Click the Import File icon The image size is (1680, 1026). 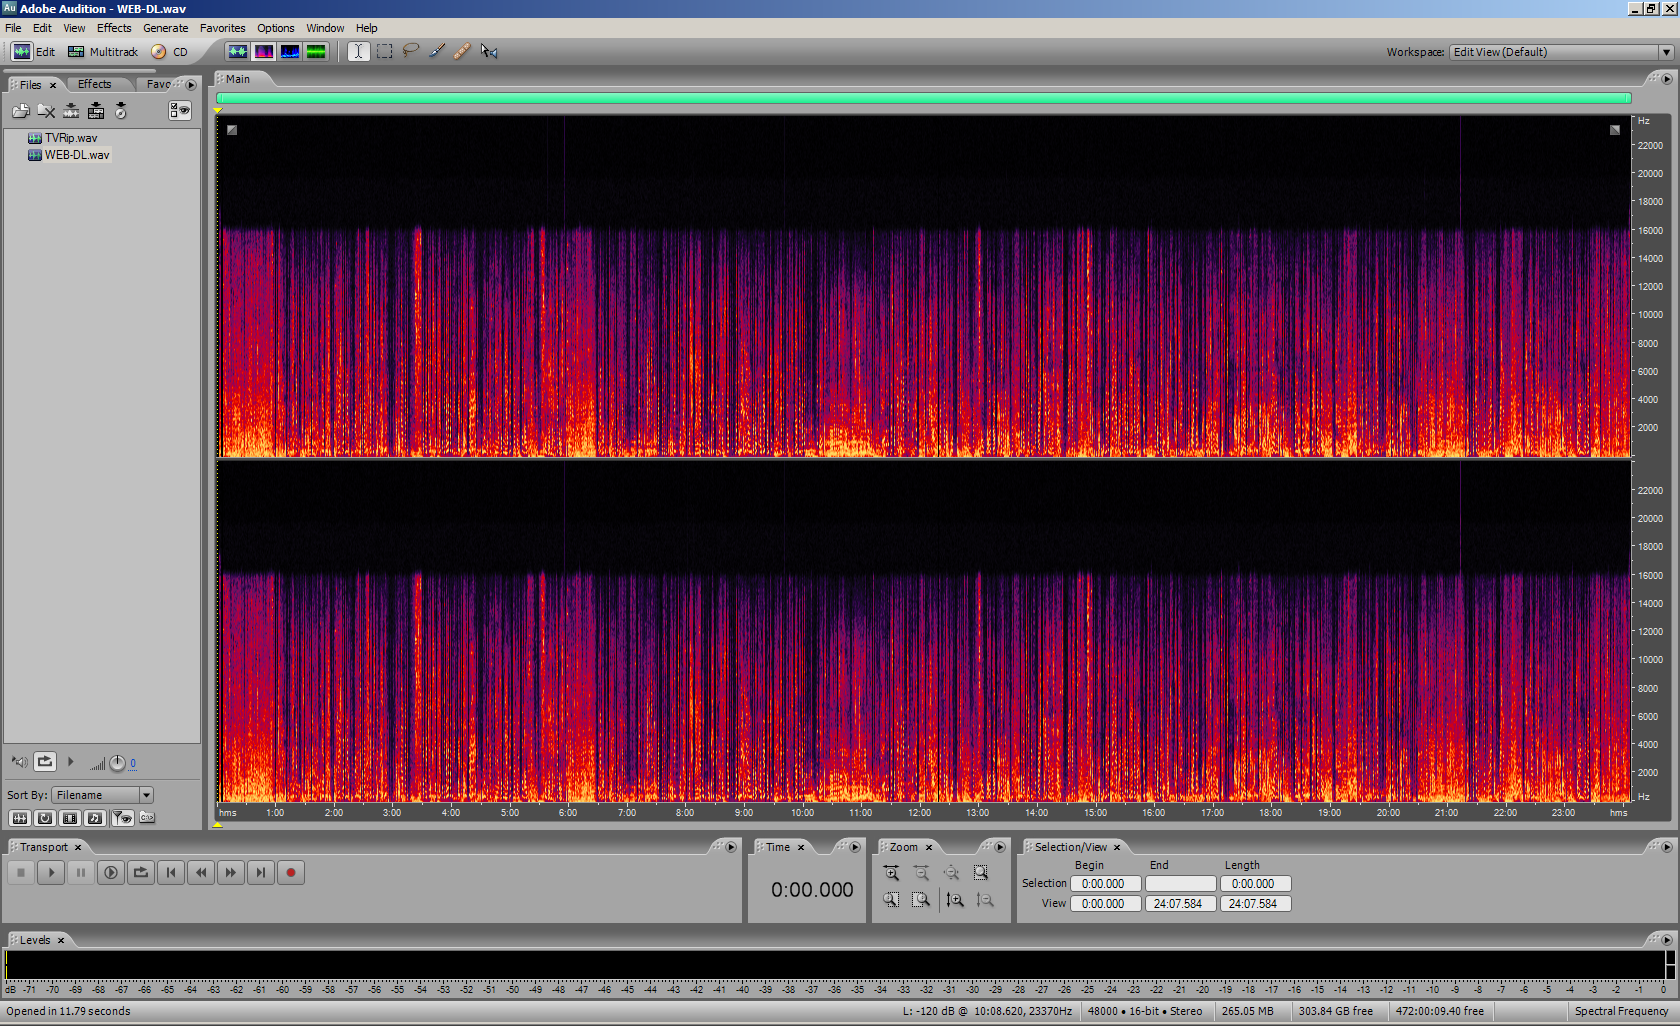21,111
